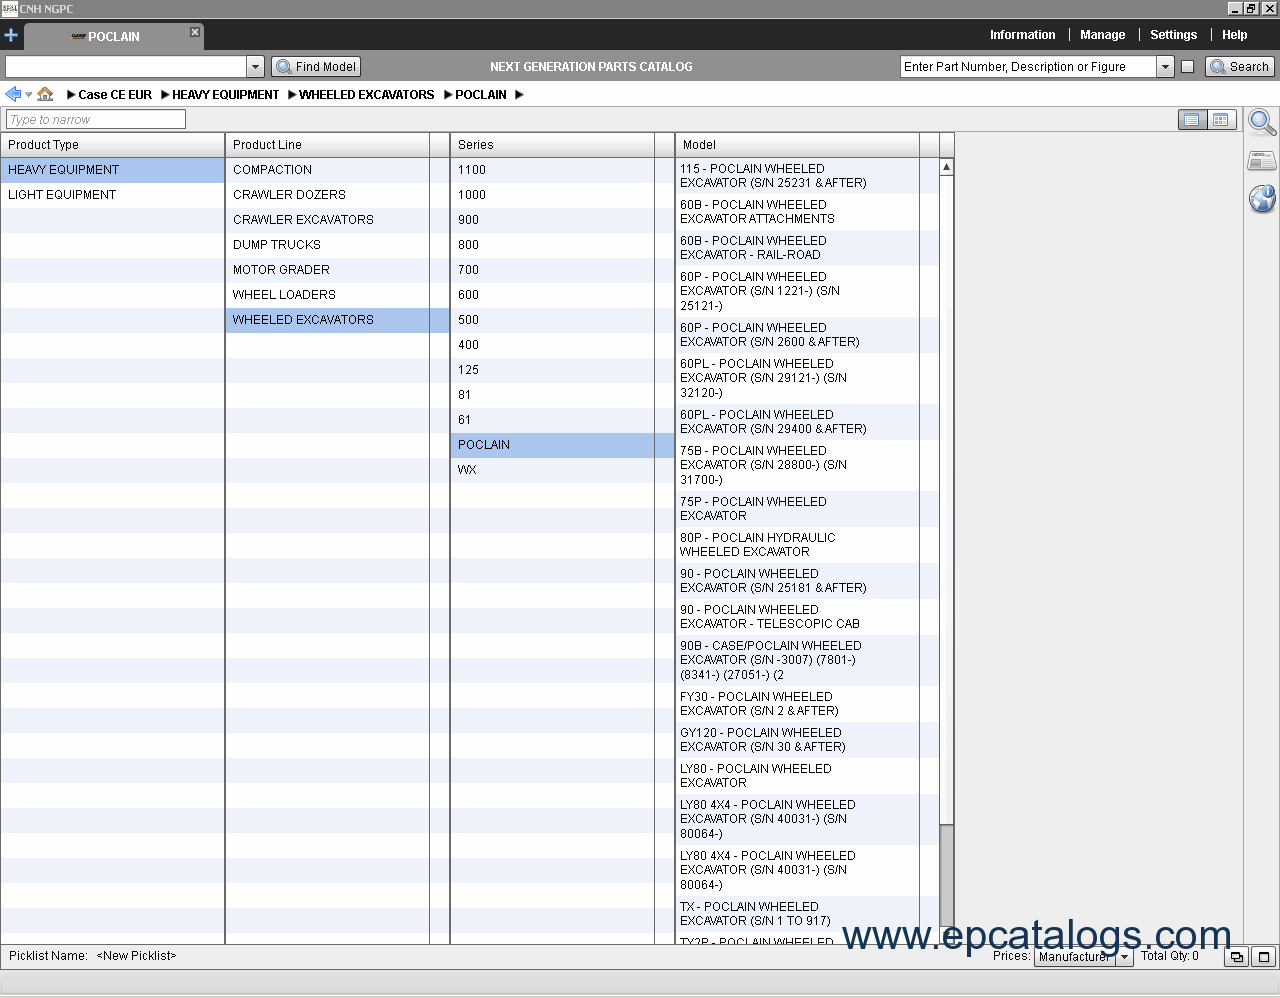Open the globe sidebar icon
The height and width of the screenshot is (998, 1280).
click(1262, 198)
